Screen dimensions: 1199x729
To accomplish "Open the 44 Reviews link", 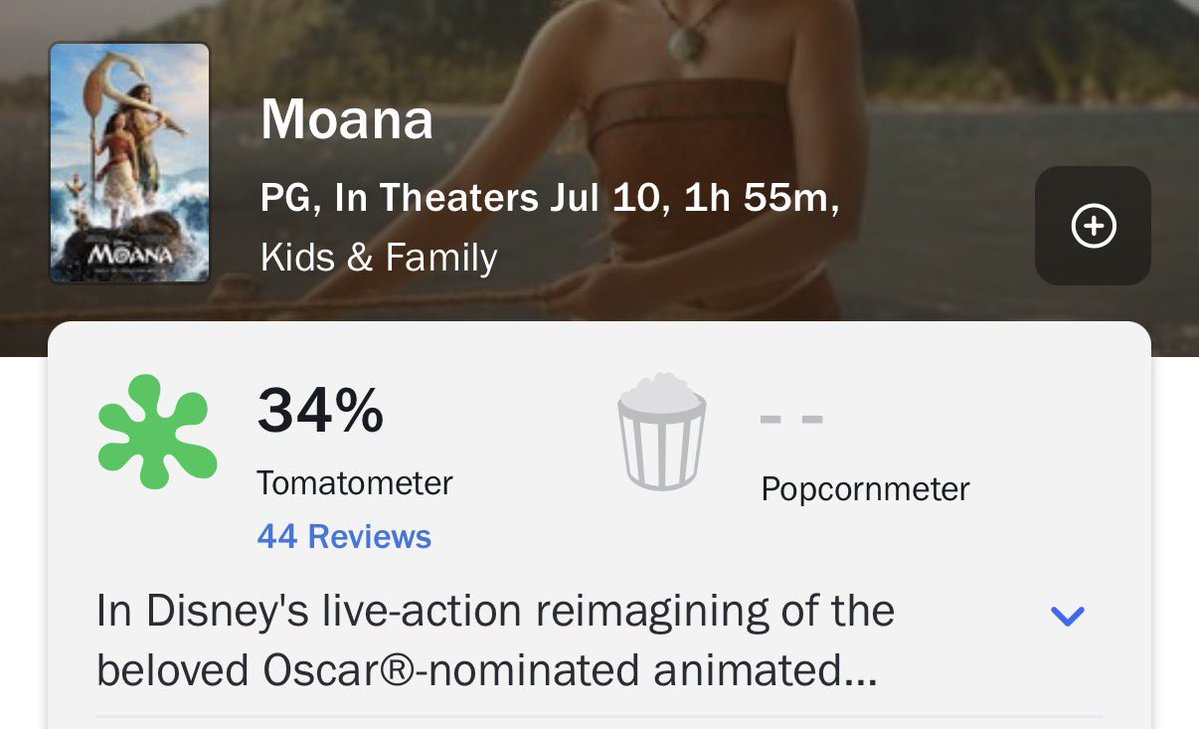I will [x=344, y=536].
